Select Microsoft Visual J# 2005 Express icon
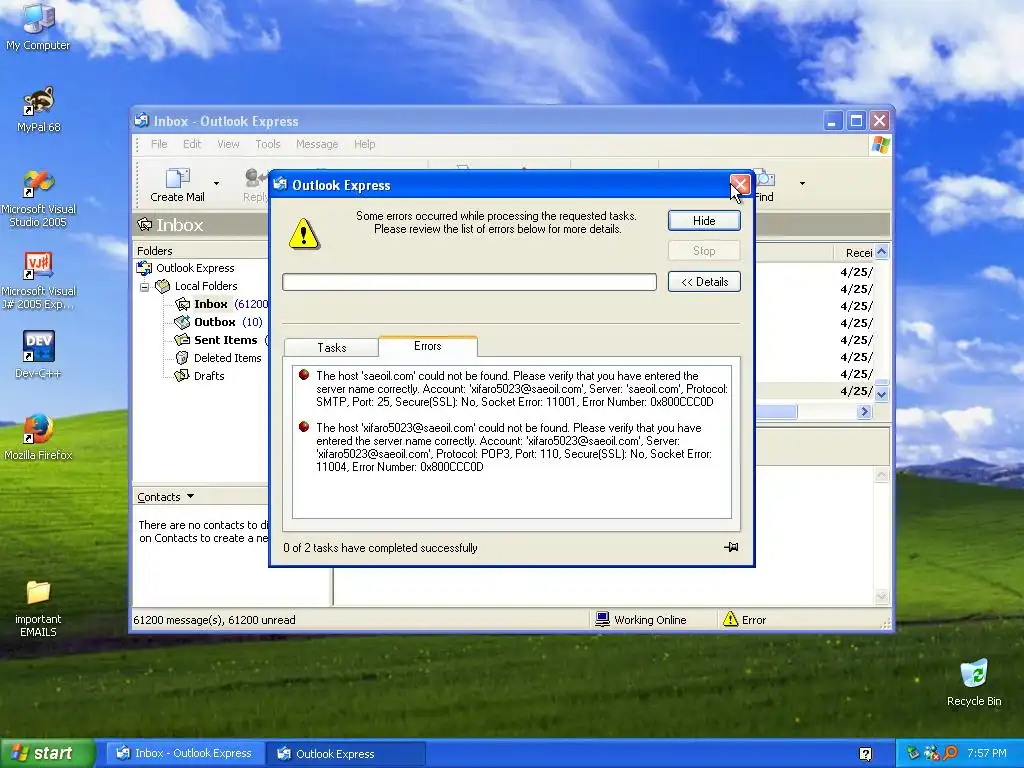Screen dimensions: 1024x768 pos(38,281)
